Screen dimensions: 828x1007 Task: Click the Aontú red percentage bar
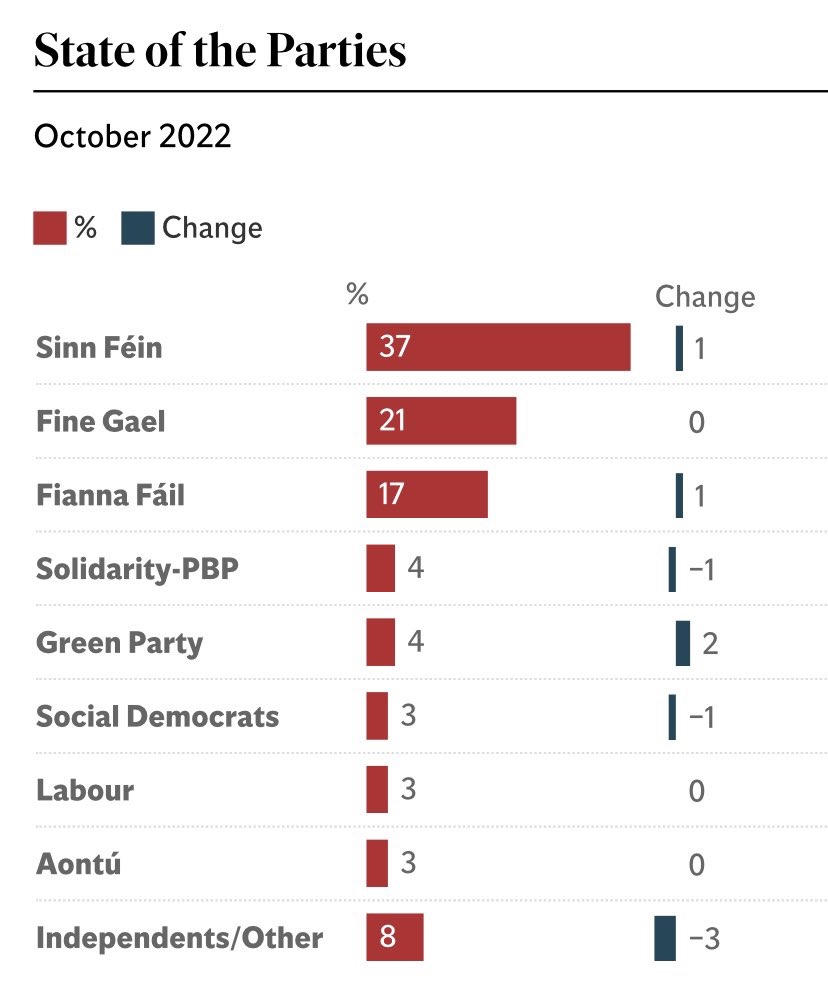point(377,863)
